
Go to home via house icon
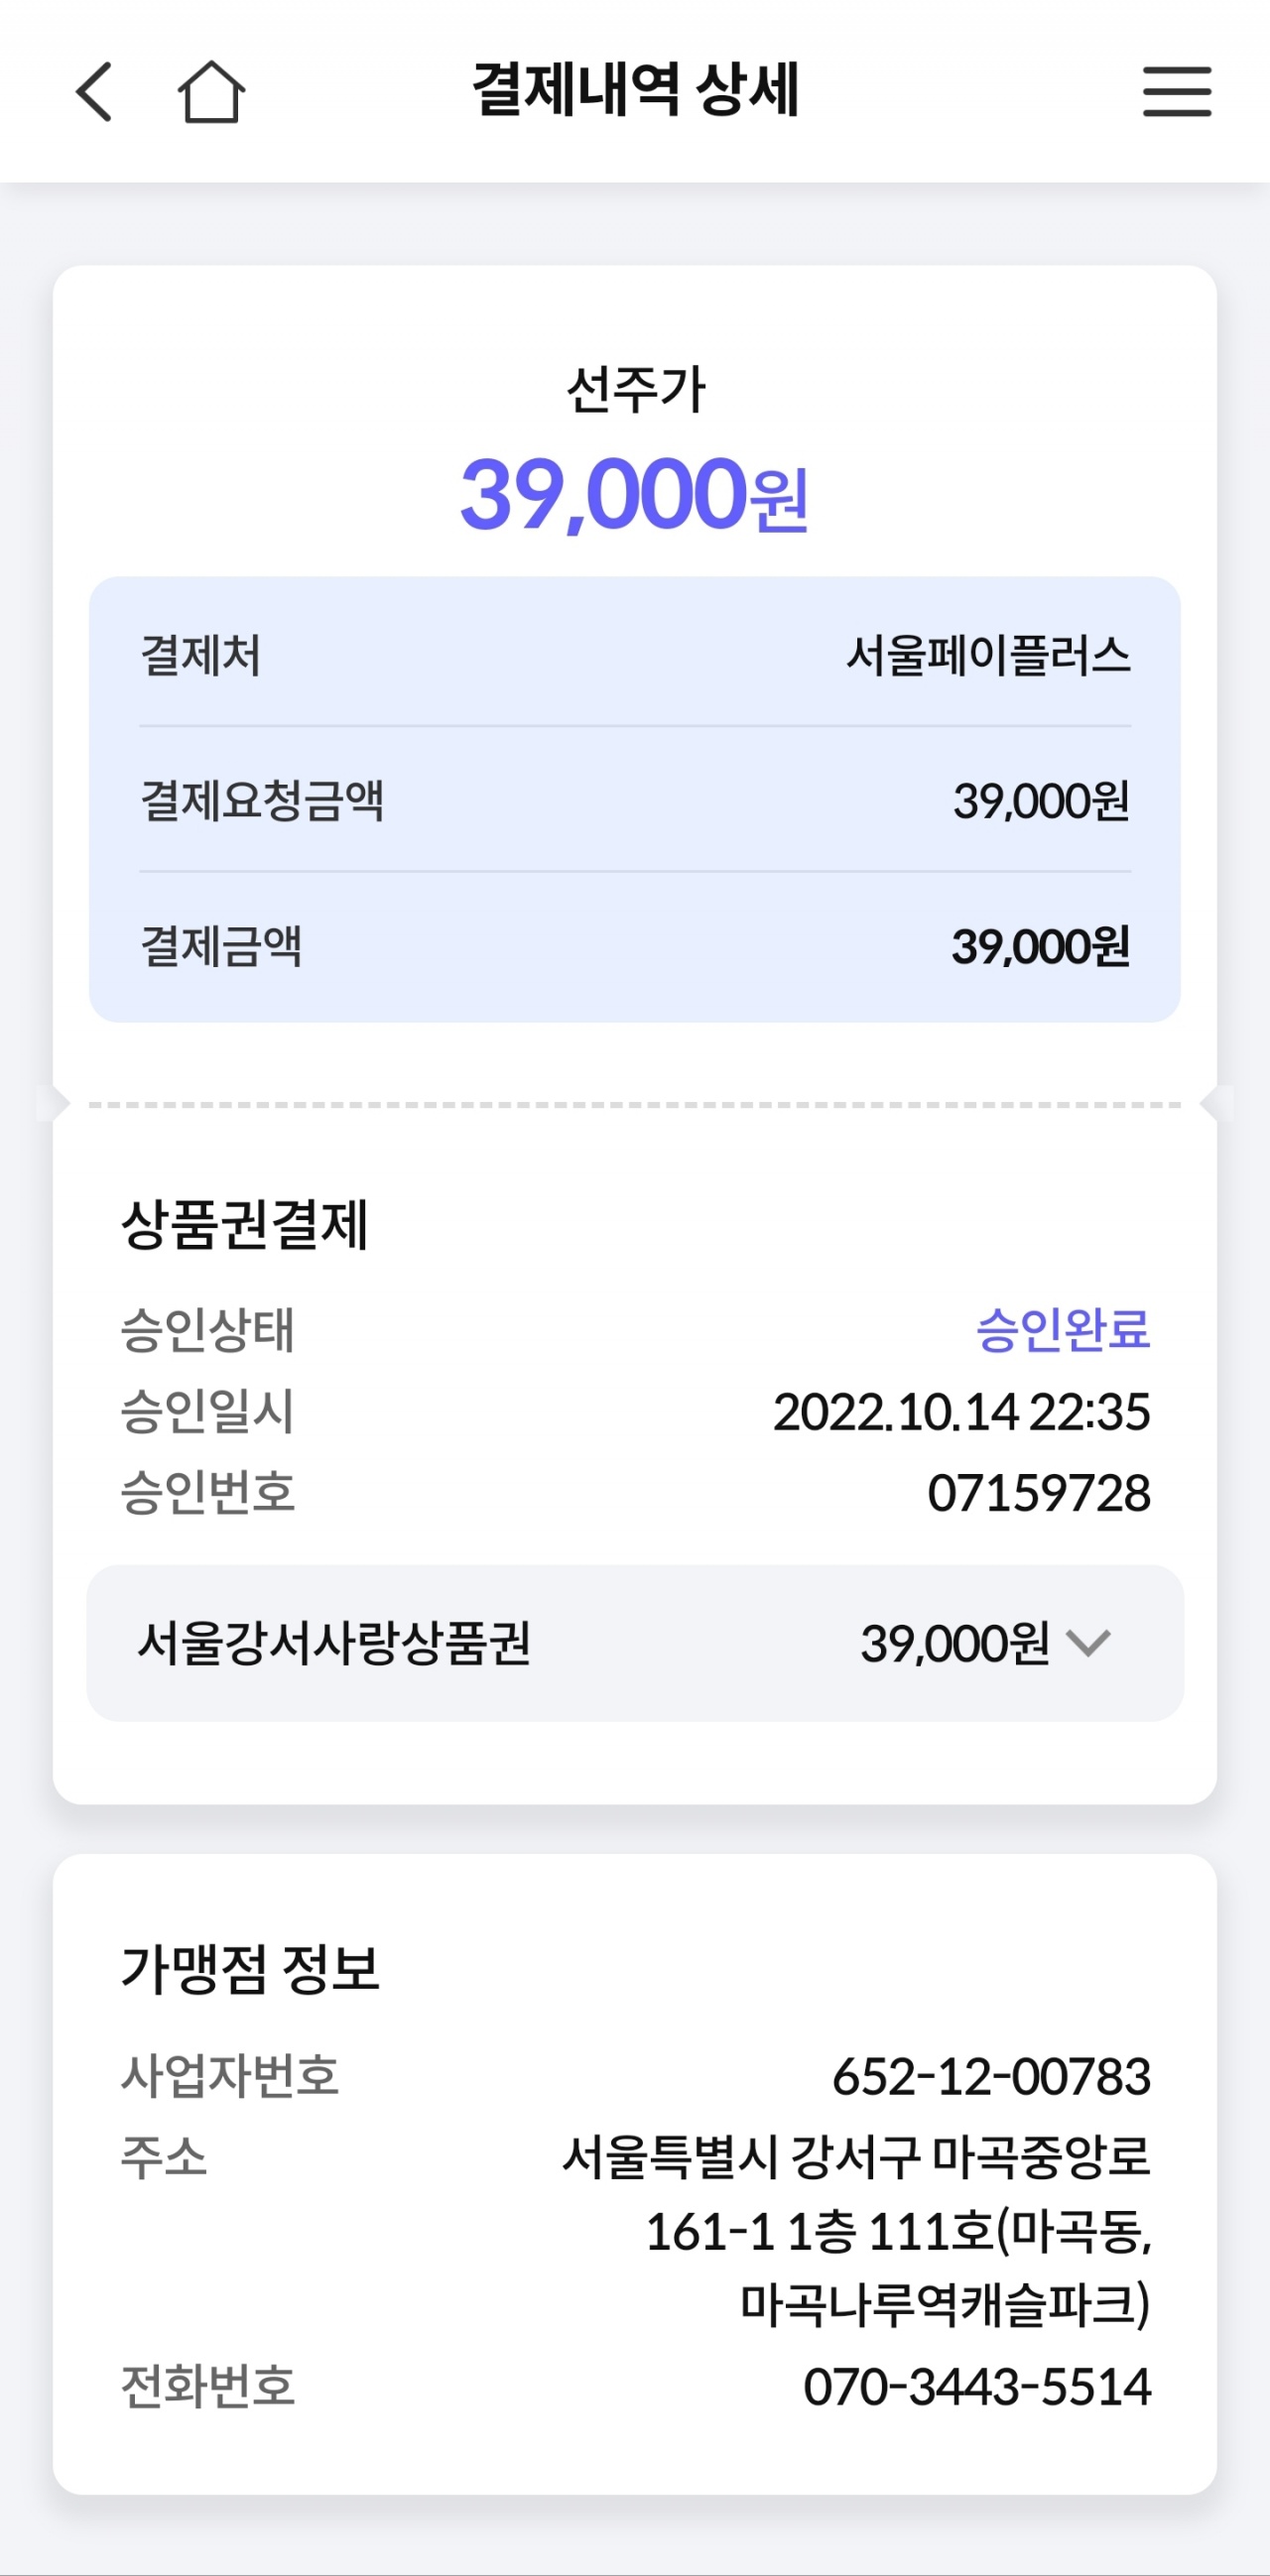(x=211, y=92)
